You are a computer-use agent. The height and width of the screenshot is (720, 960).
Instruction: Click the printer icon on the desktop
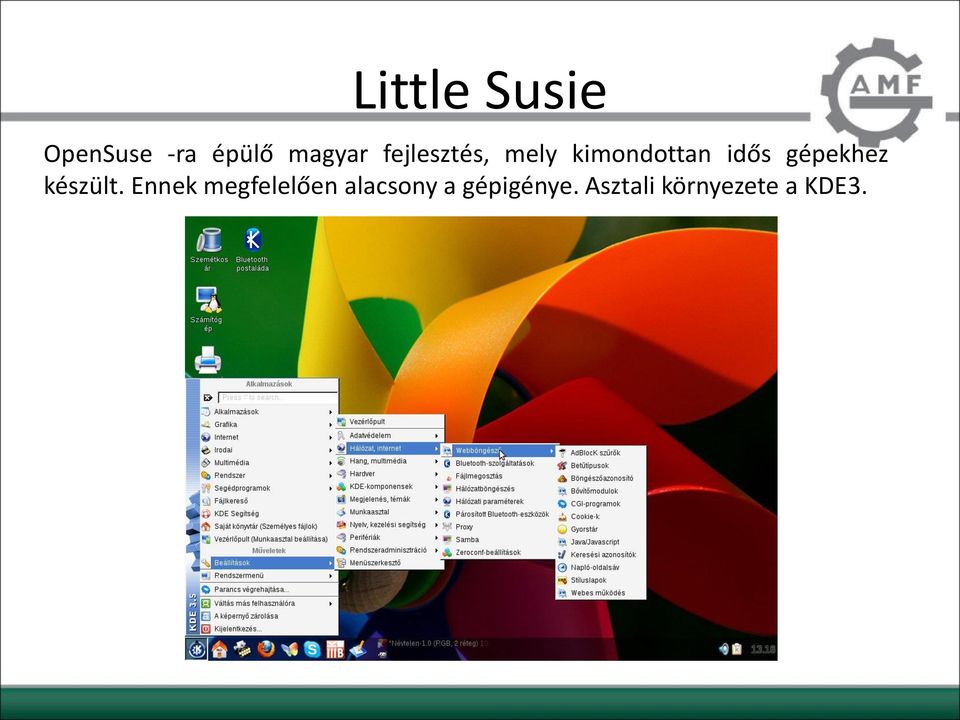(x=208, y=359)
